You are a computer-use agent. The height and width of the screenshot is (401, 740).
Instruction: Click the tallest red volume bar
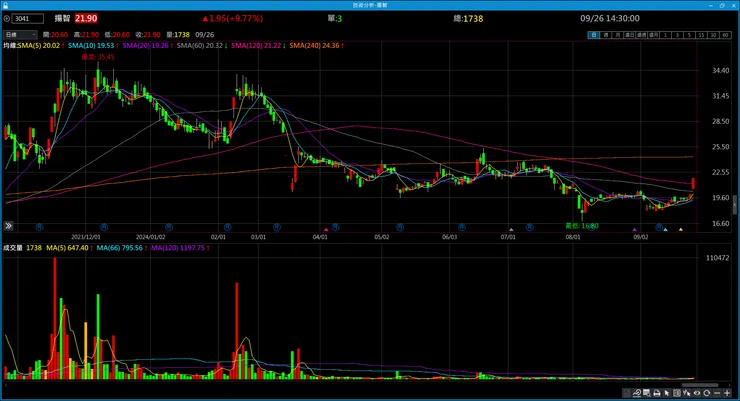[55, 318]
